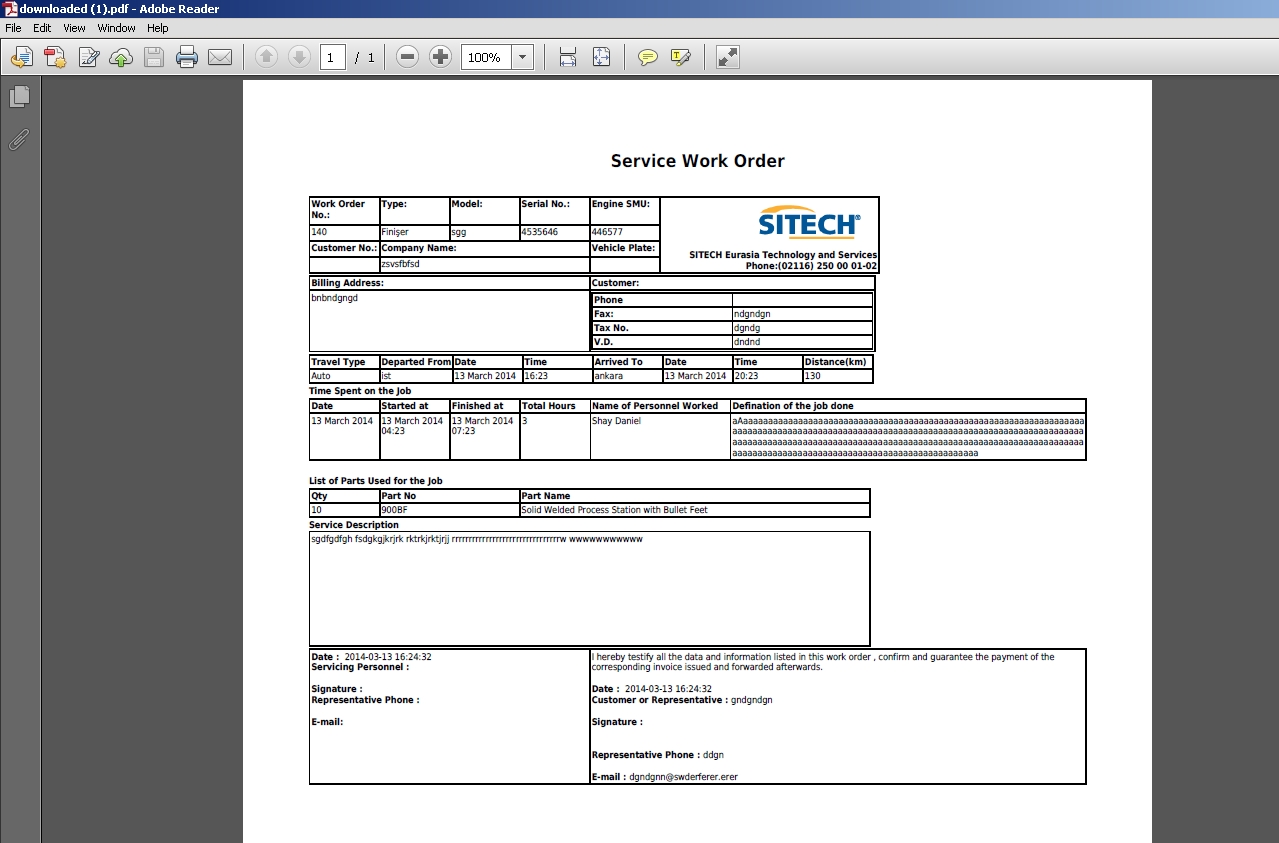
Task: Click finished at 13 March 2014 07:23
Action: click(x=482, y=426)
